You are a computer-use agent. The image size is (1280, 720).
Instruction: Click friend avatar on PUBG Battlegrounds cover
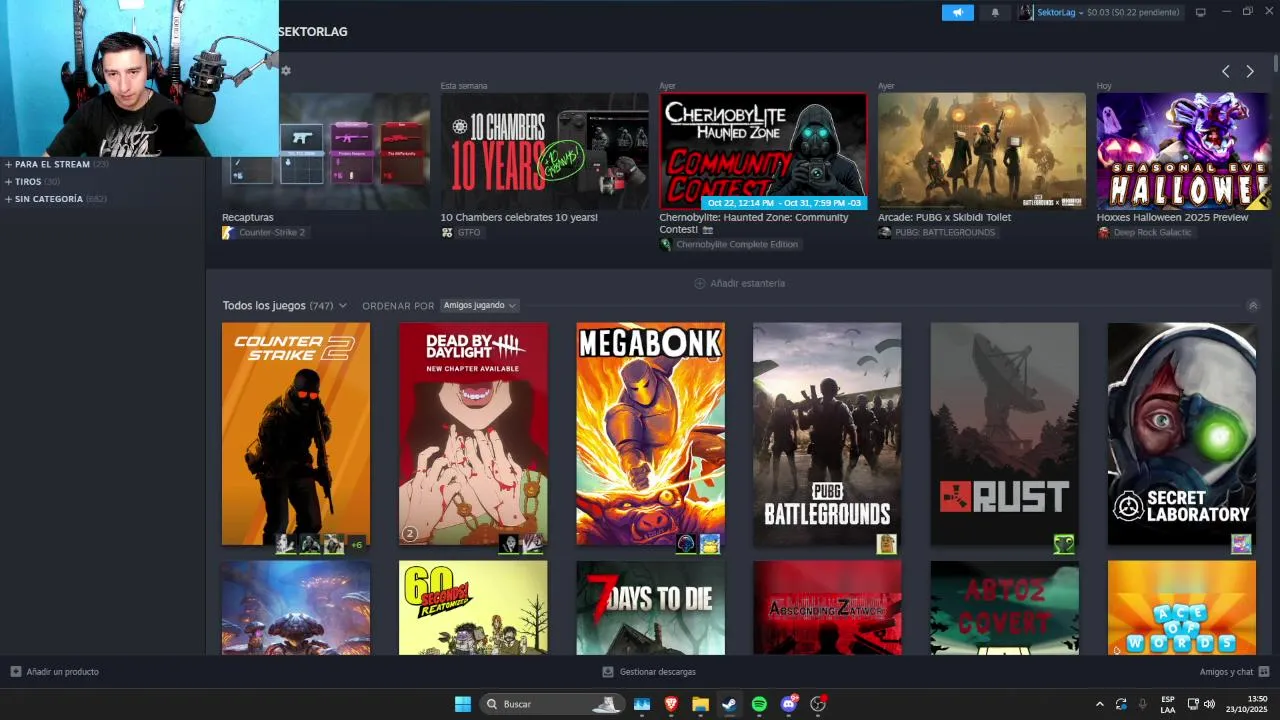(887, 544)
